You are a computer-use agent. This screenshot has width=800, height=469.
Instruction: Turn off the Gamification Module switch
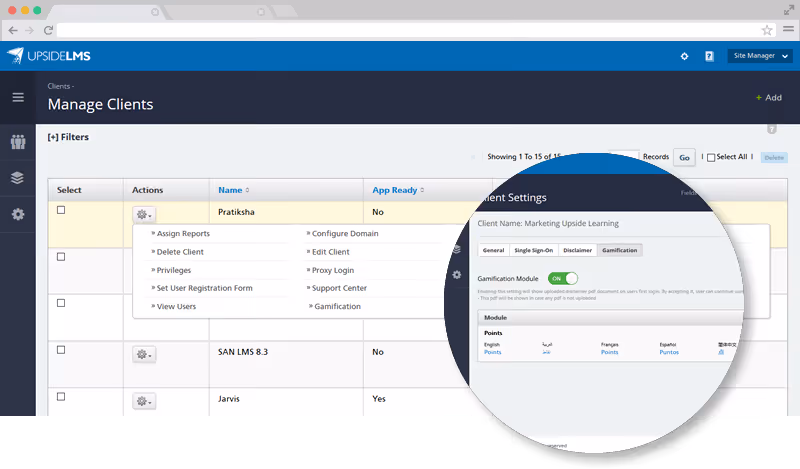563,278
